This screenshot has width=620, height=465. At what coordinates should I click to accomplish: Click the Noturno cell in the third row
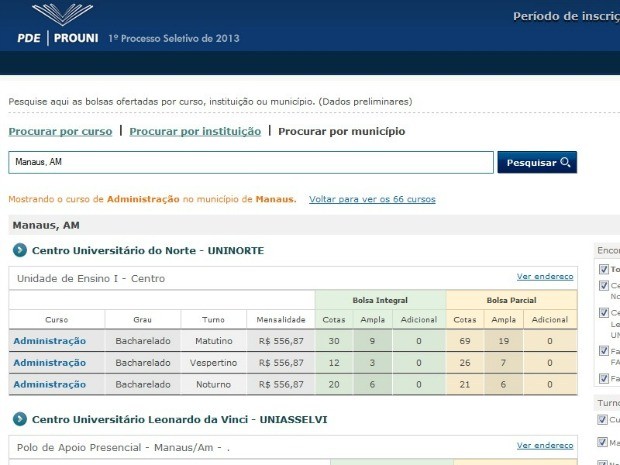(214, 384)
